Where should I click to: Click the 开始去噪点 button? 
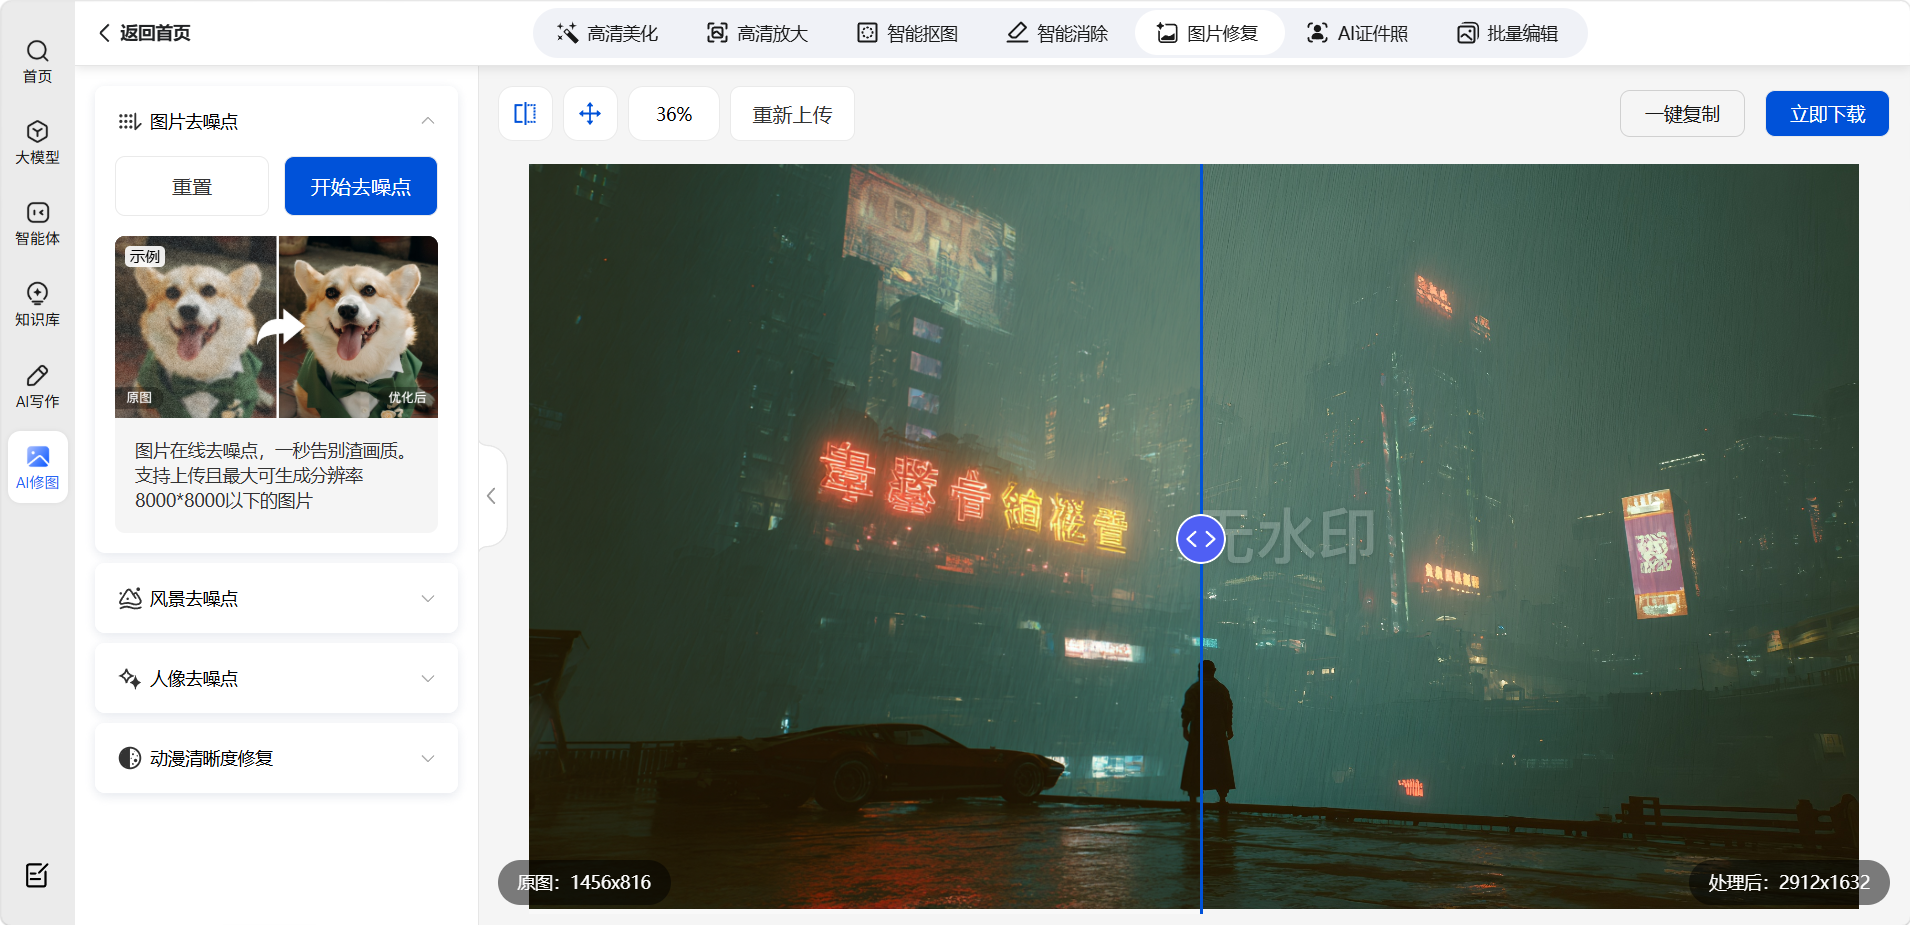tap(361, 186)
